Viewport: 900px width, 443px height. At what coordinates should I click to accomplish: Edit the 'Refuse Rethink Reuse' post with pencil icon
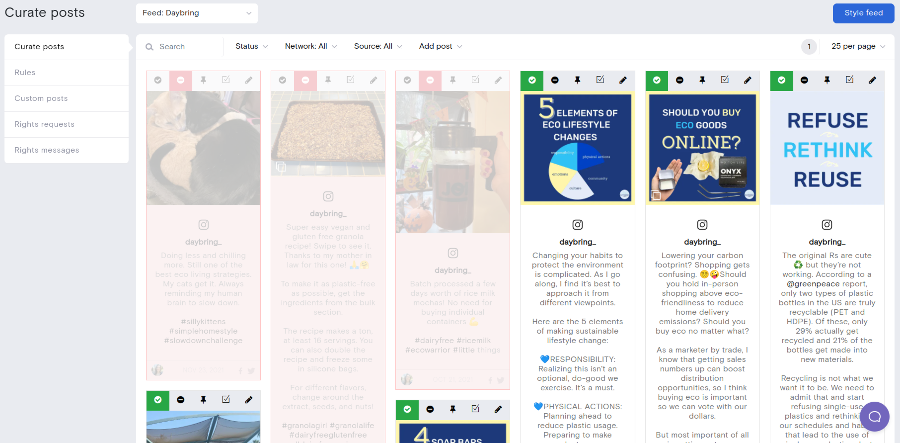coord(872,80)
